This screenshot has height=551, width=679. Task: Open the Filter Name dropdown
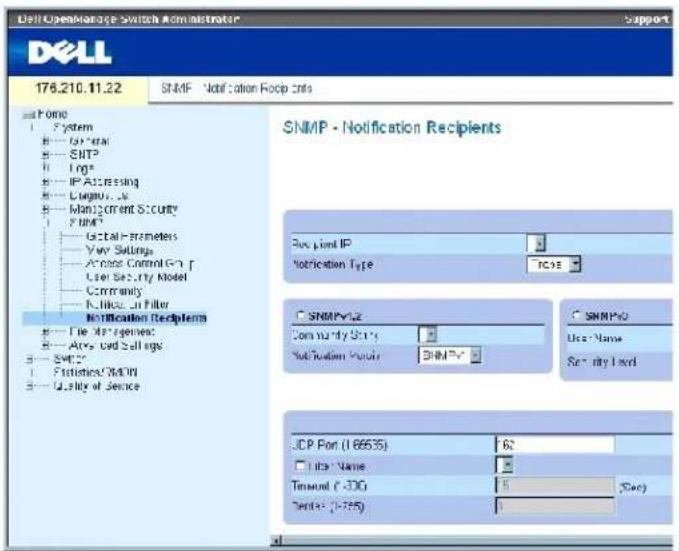[x=504, y=465]
